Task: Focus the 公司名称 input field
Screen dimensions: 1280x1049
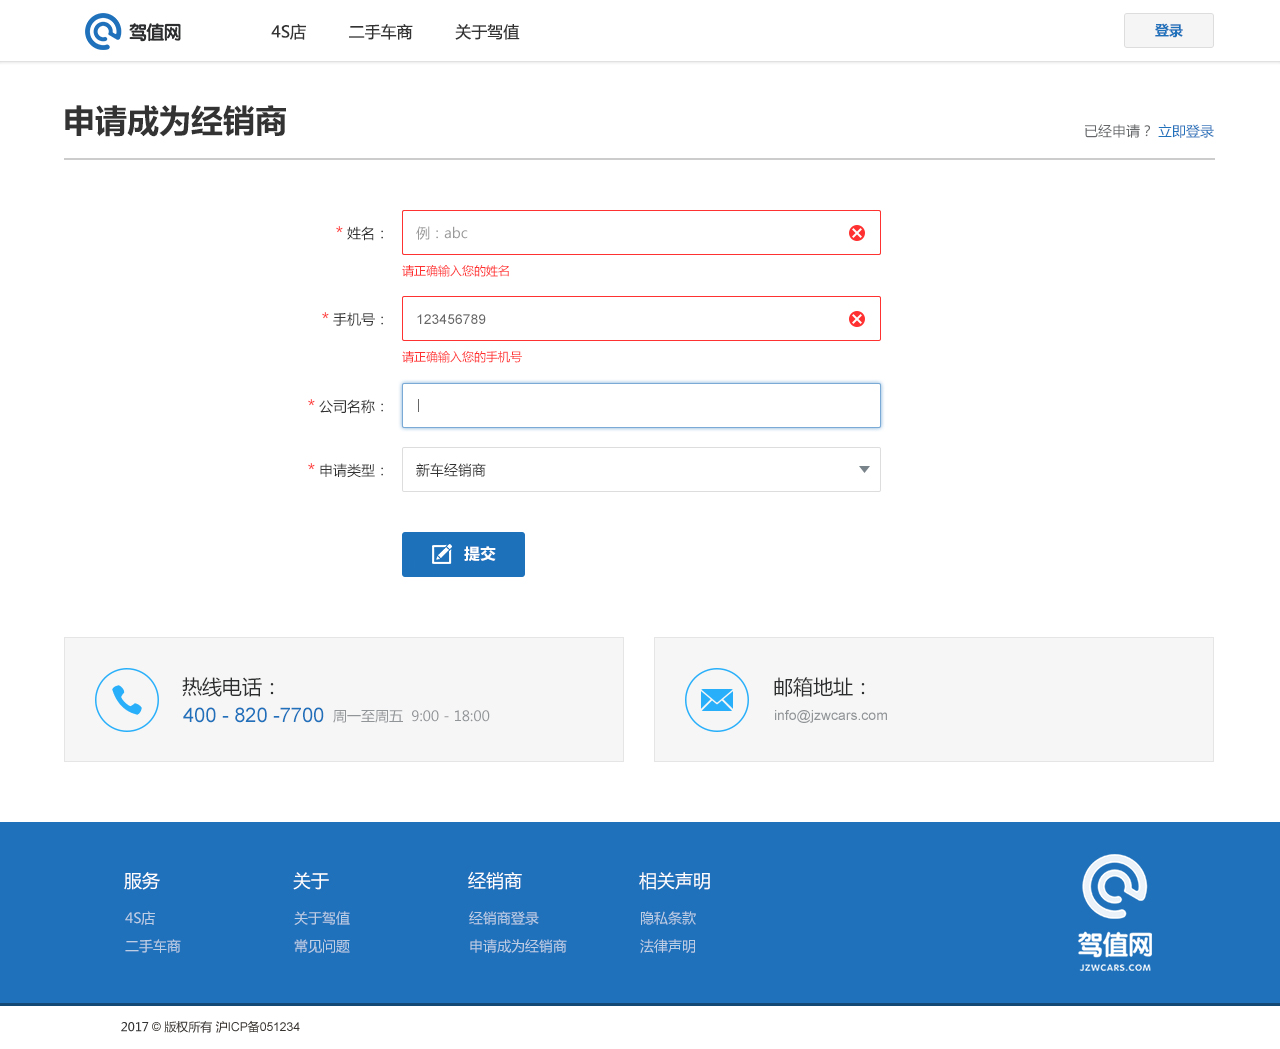Action: tap(641, 406)
